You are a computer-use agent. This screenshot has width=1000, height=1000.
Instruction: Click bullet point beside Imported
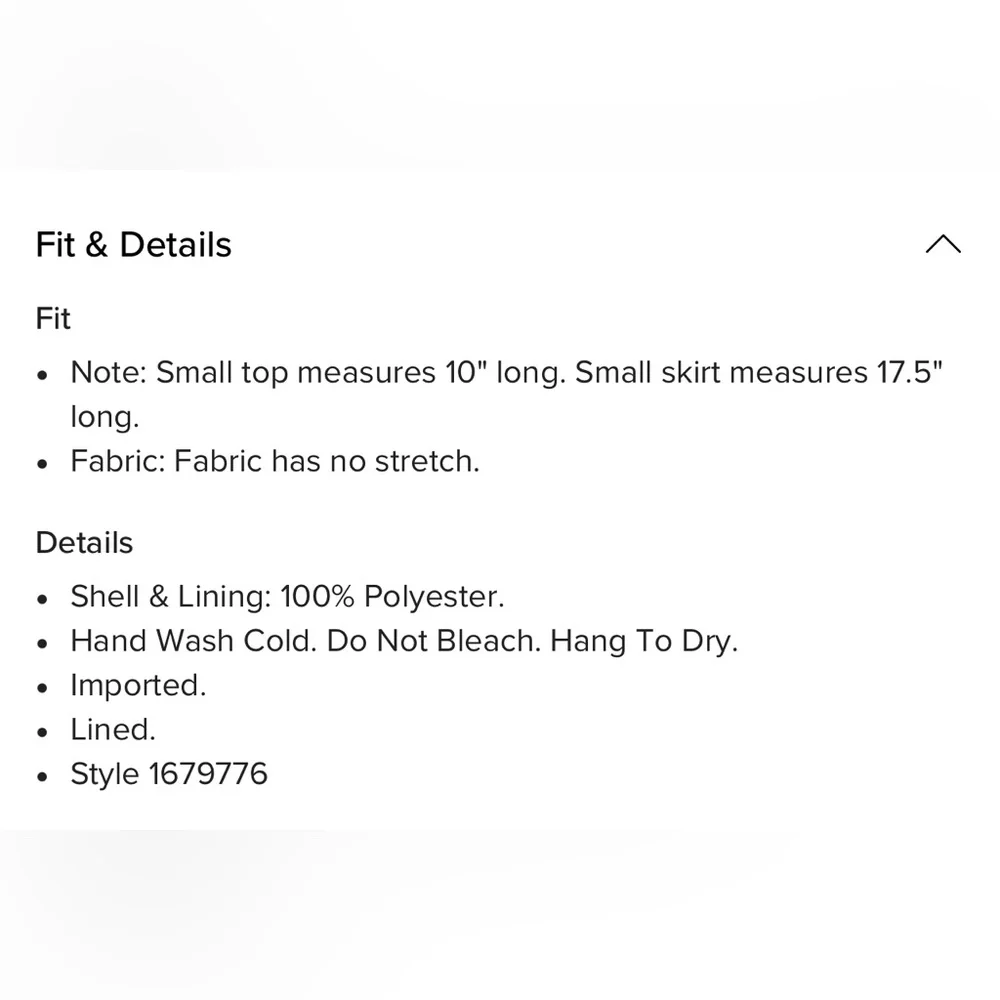(x=42, y=688)
